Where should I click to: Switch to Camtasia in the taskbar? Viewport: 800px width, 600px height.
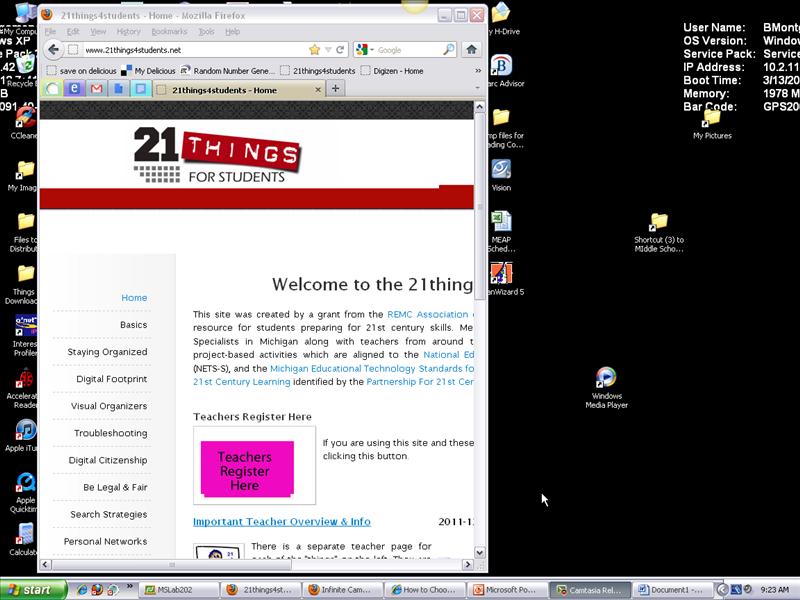pos(590,590)
